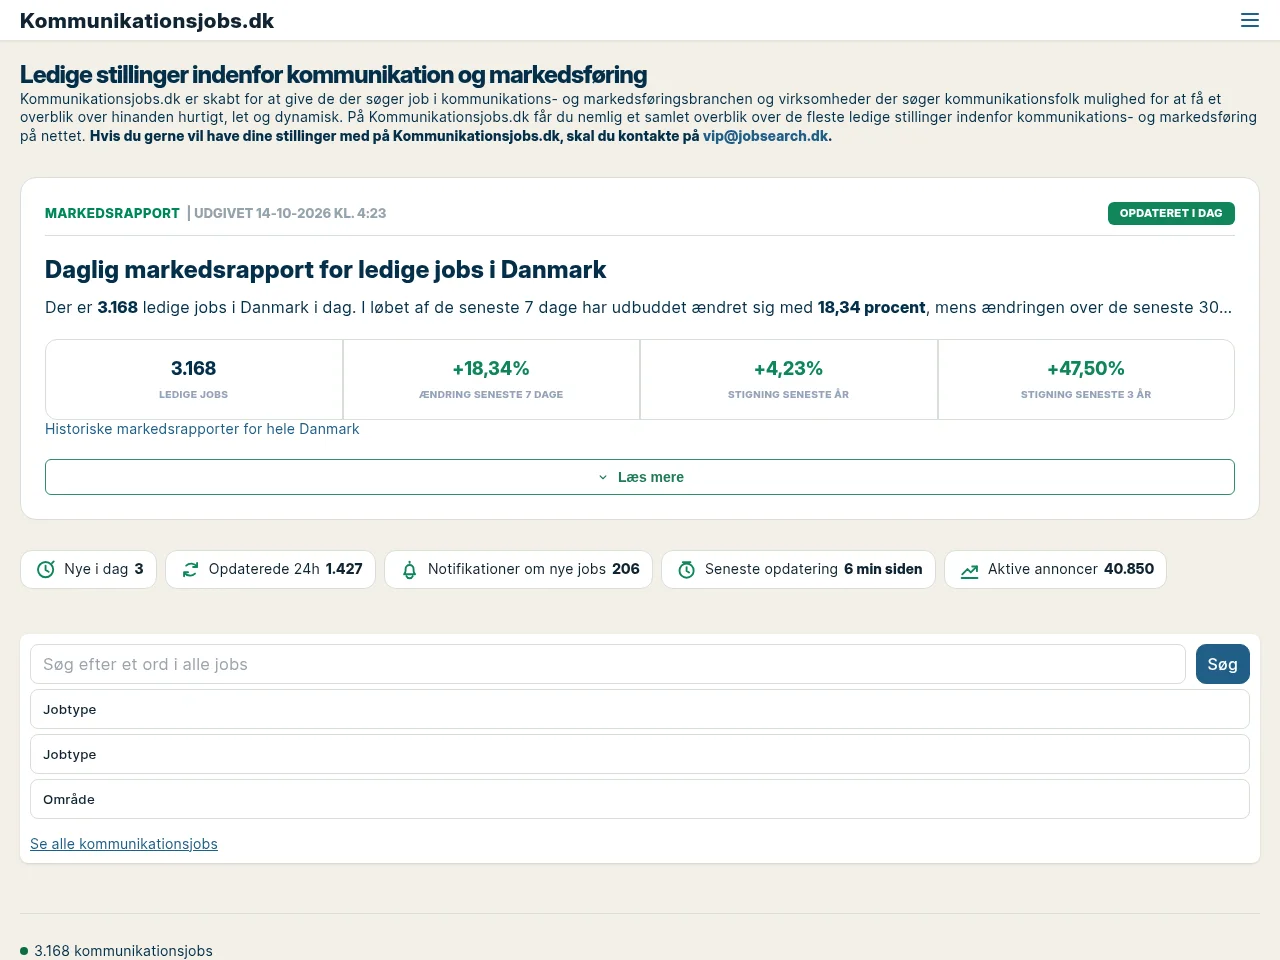Screen dimensions: 1280x960
Task: Expand the report with Læs mere
Action: coord(640,477)
